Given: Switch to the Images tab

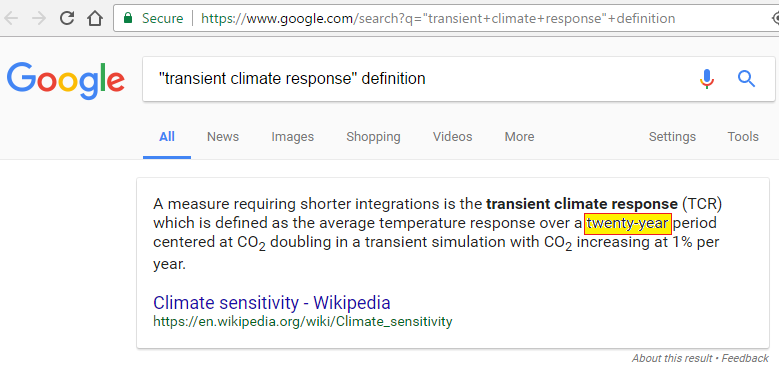Looking at the screenshot, I should (293, 137).
